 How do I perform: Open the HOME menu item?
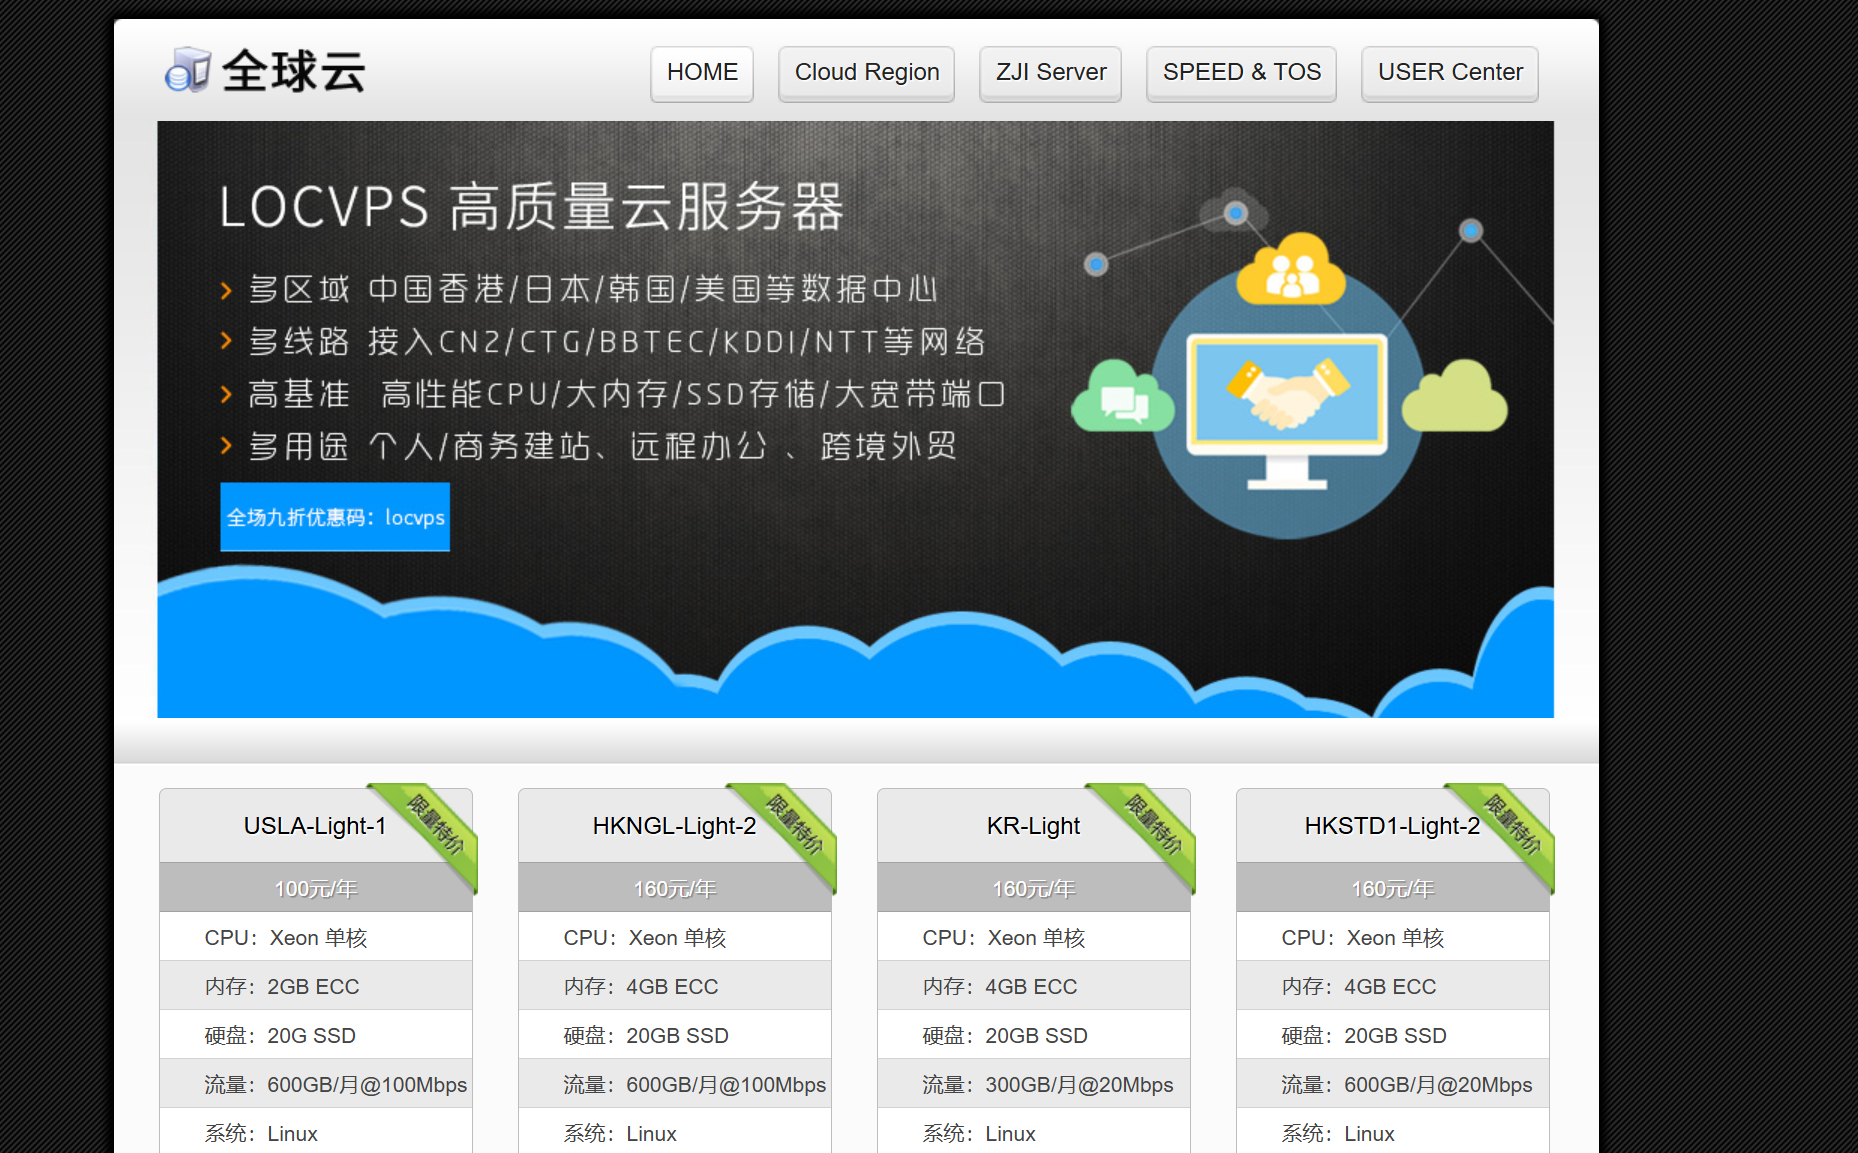(702, 73)
